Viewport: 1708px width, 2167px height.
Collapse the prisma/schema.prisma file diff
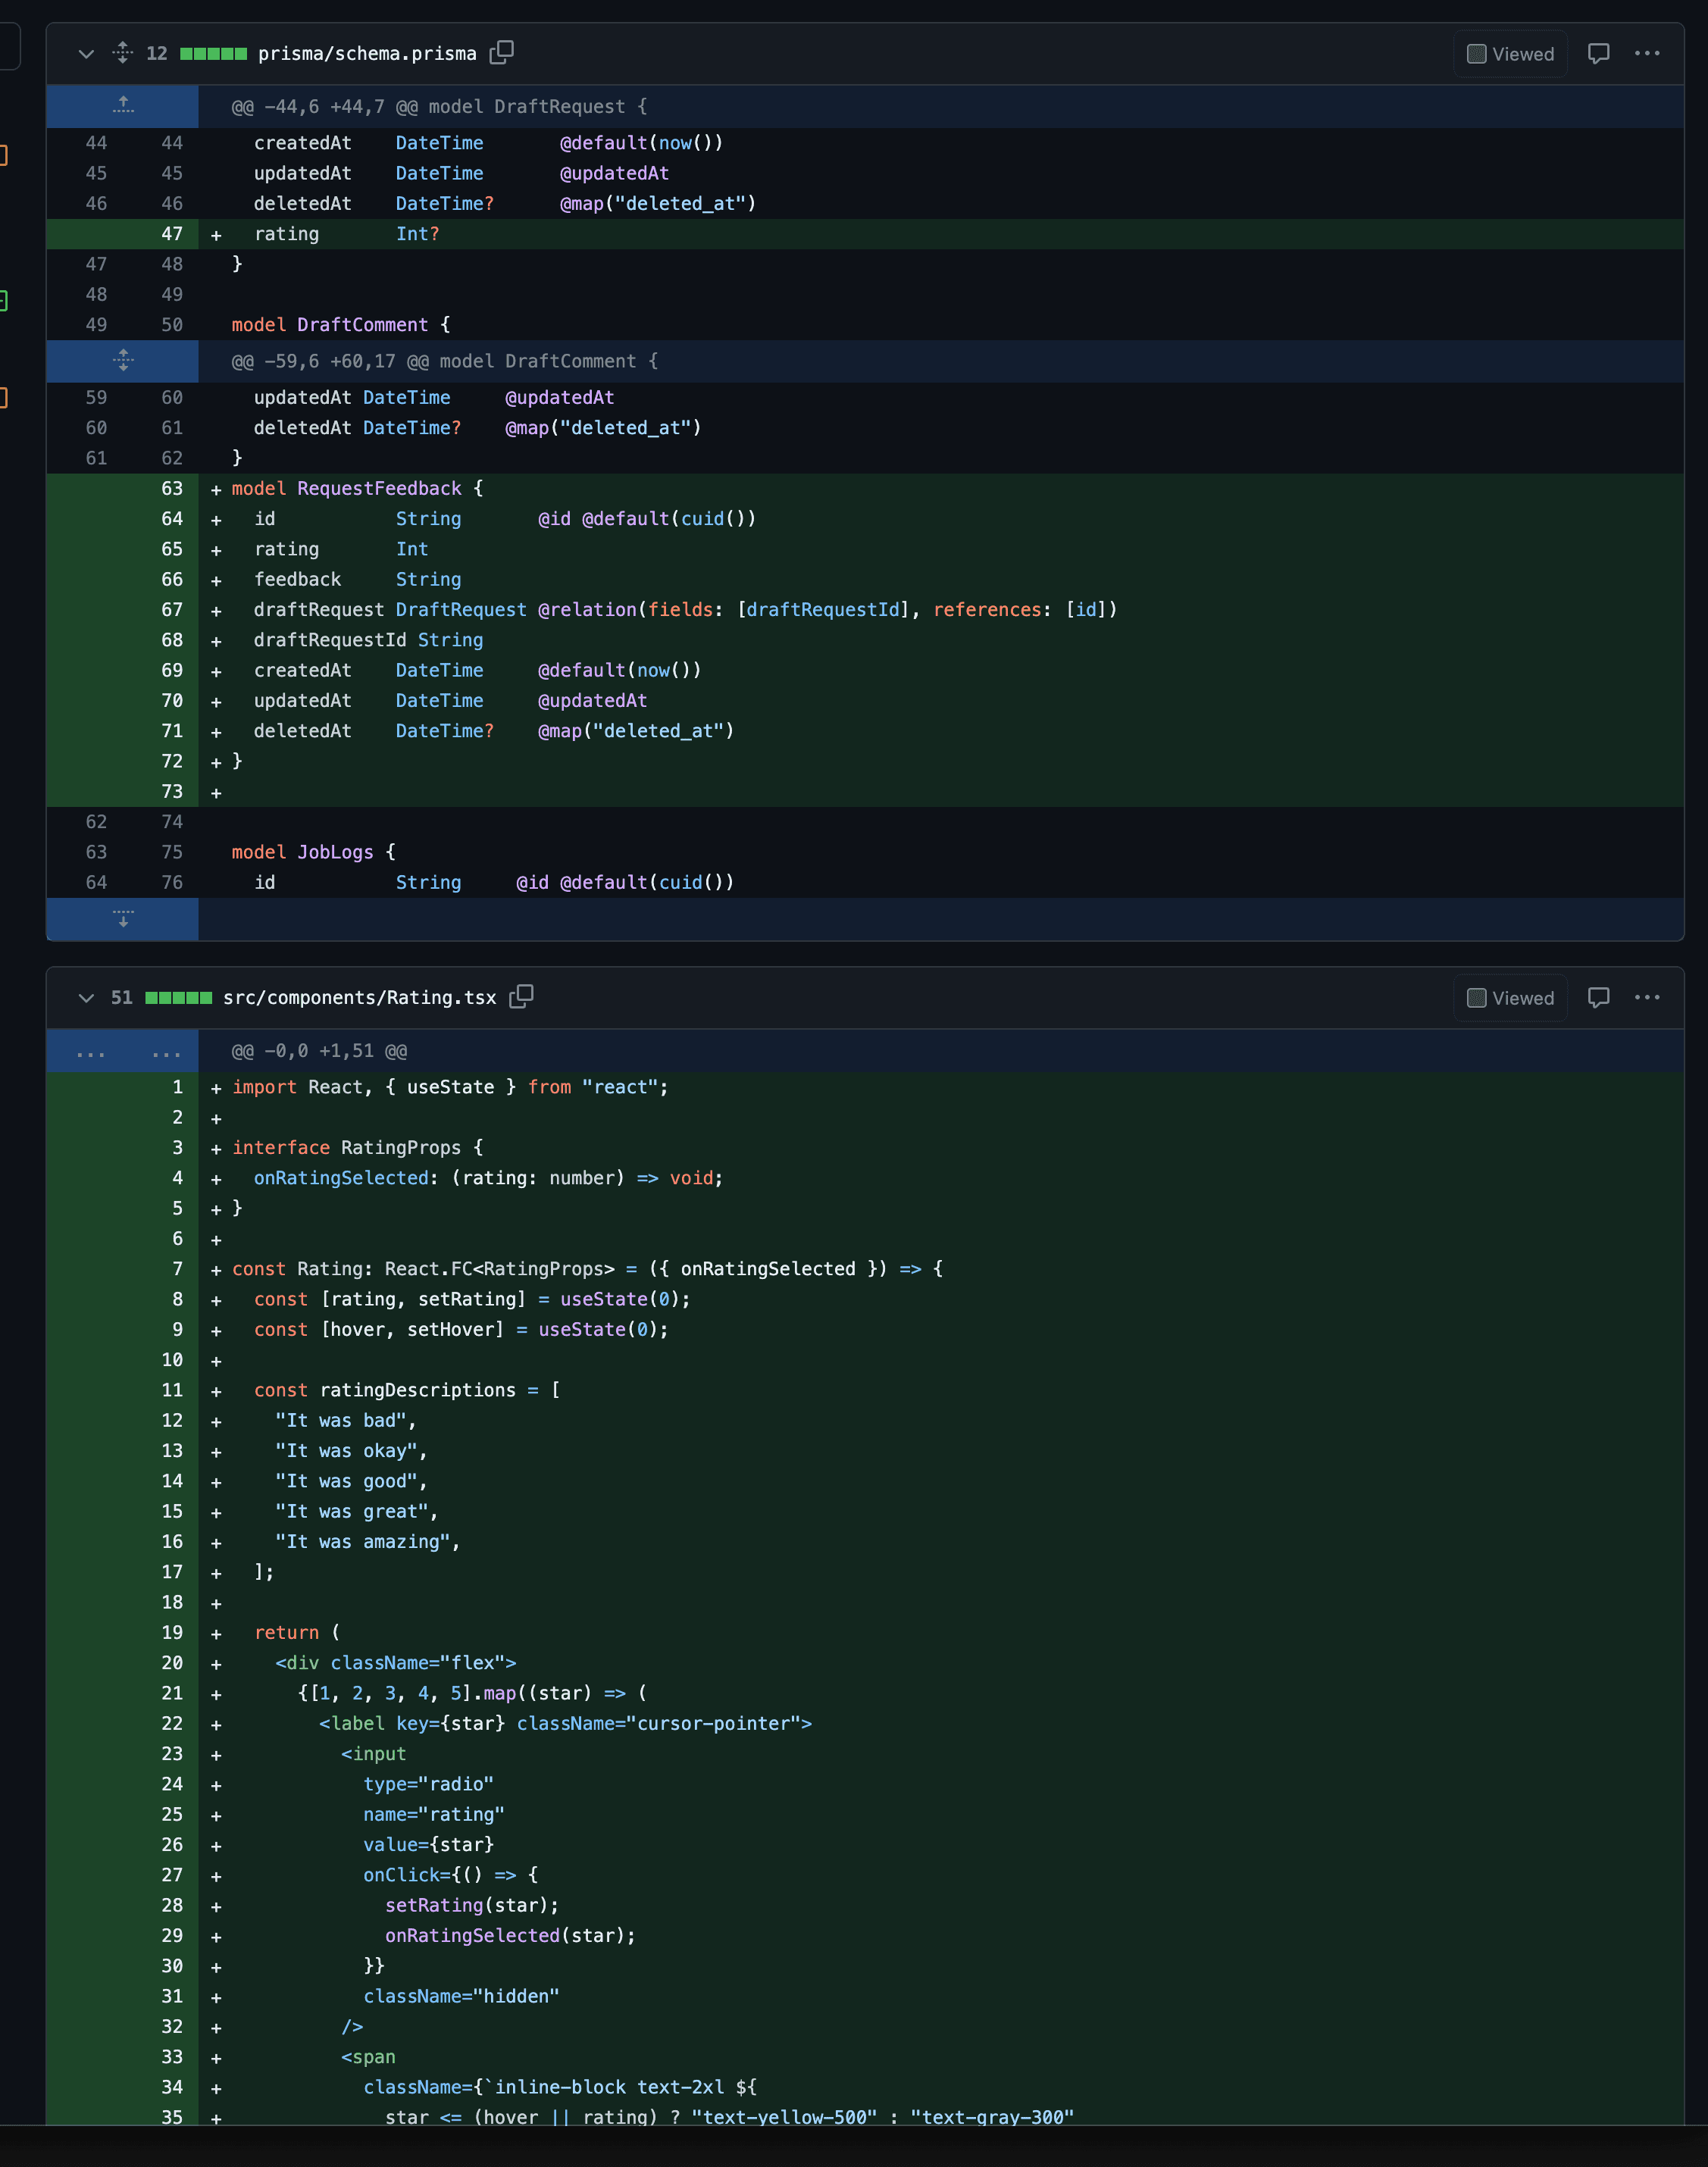[x=86, y=54]
